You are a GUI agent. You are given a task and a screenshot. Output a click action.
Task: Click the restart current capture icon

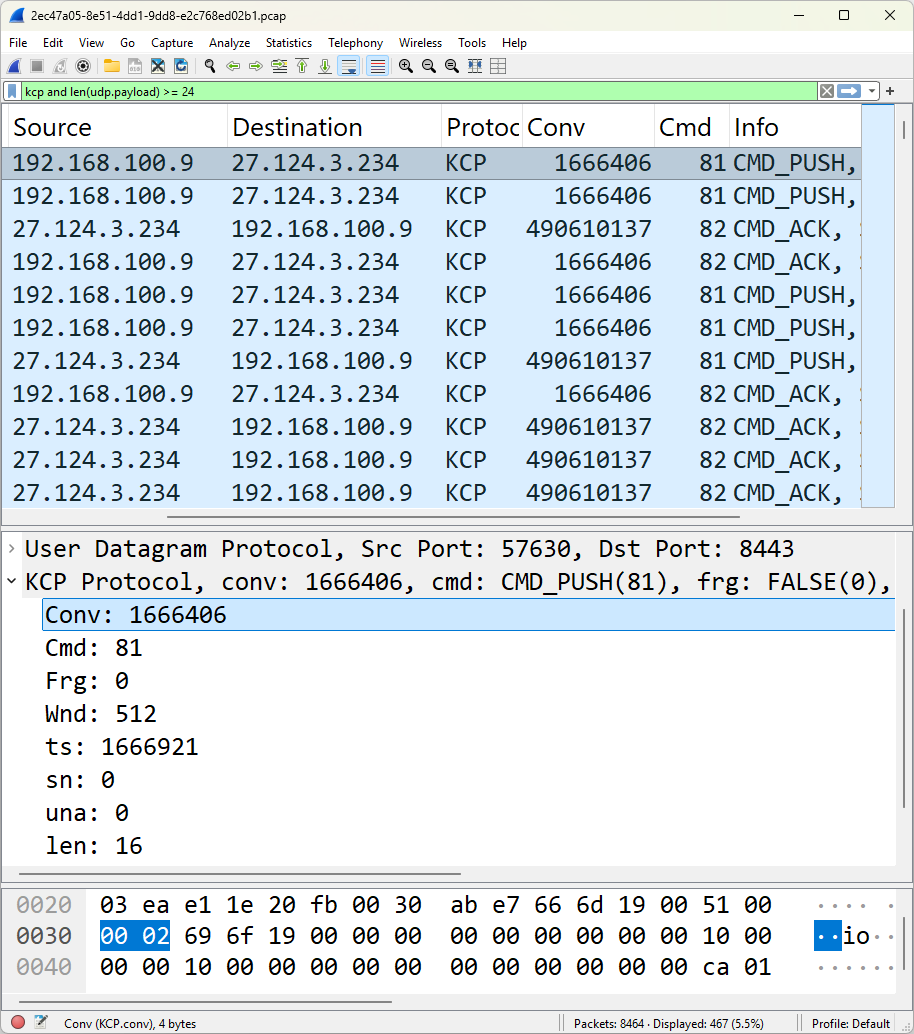tap(60, 66)
